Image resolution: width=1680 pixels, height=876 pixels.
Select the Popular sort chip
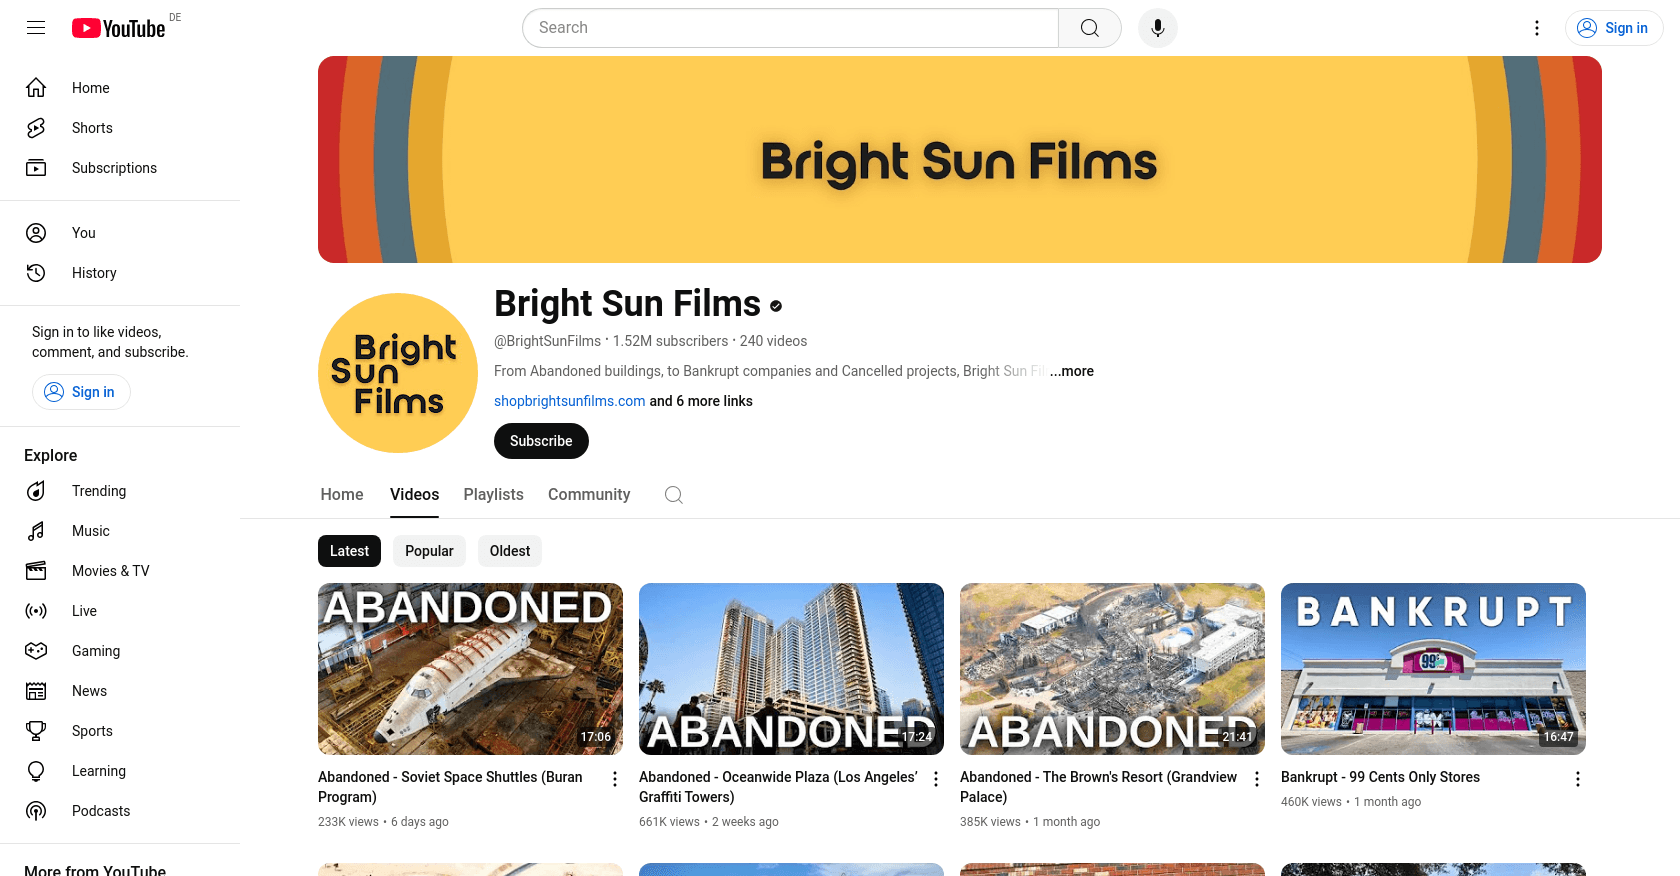click(x=429, y=551)
